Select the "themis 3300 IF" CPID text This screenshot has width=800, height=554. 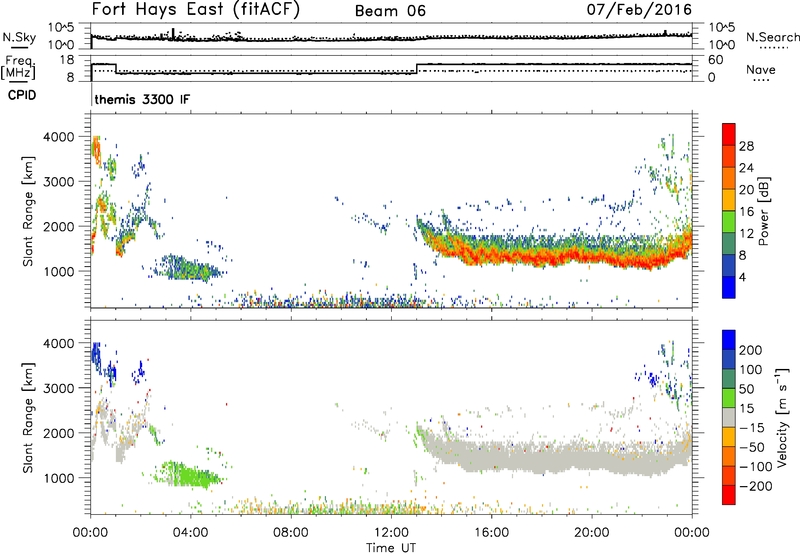[142, 99]
